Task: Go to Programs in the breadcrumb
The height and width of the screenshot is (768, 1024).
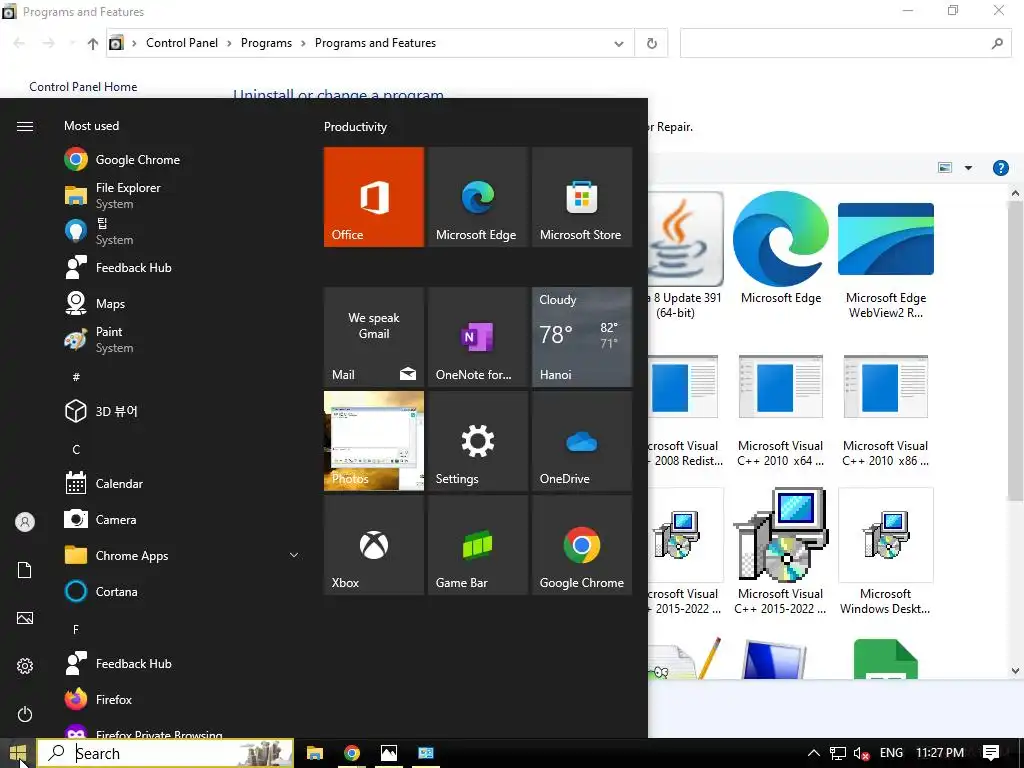Action: click(x=266, y=43)
